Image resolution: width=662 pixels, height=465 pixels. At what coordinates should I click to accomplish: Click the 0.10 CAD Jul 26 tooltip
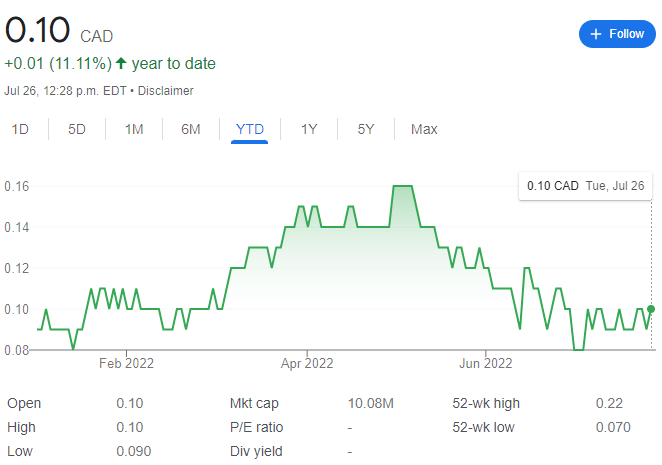pos(586,186)
